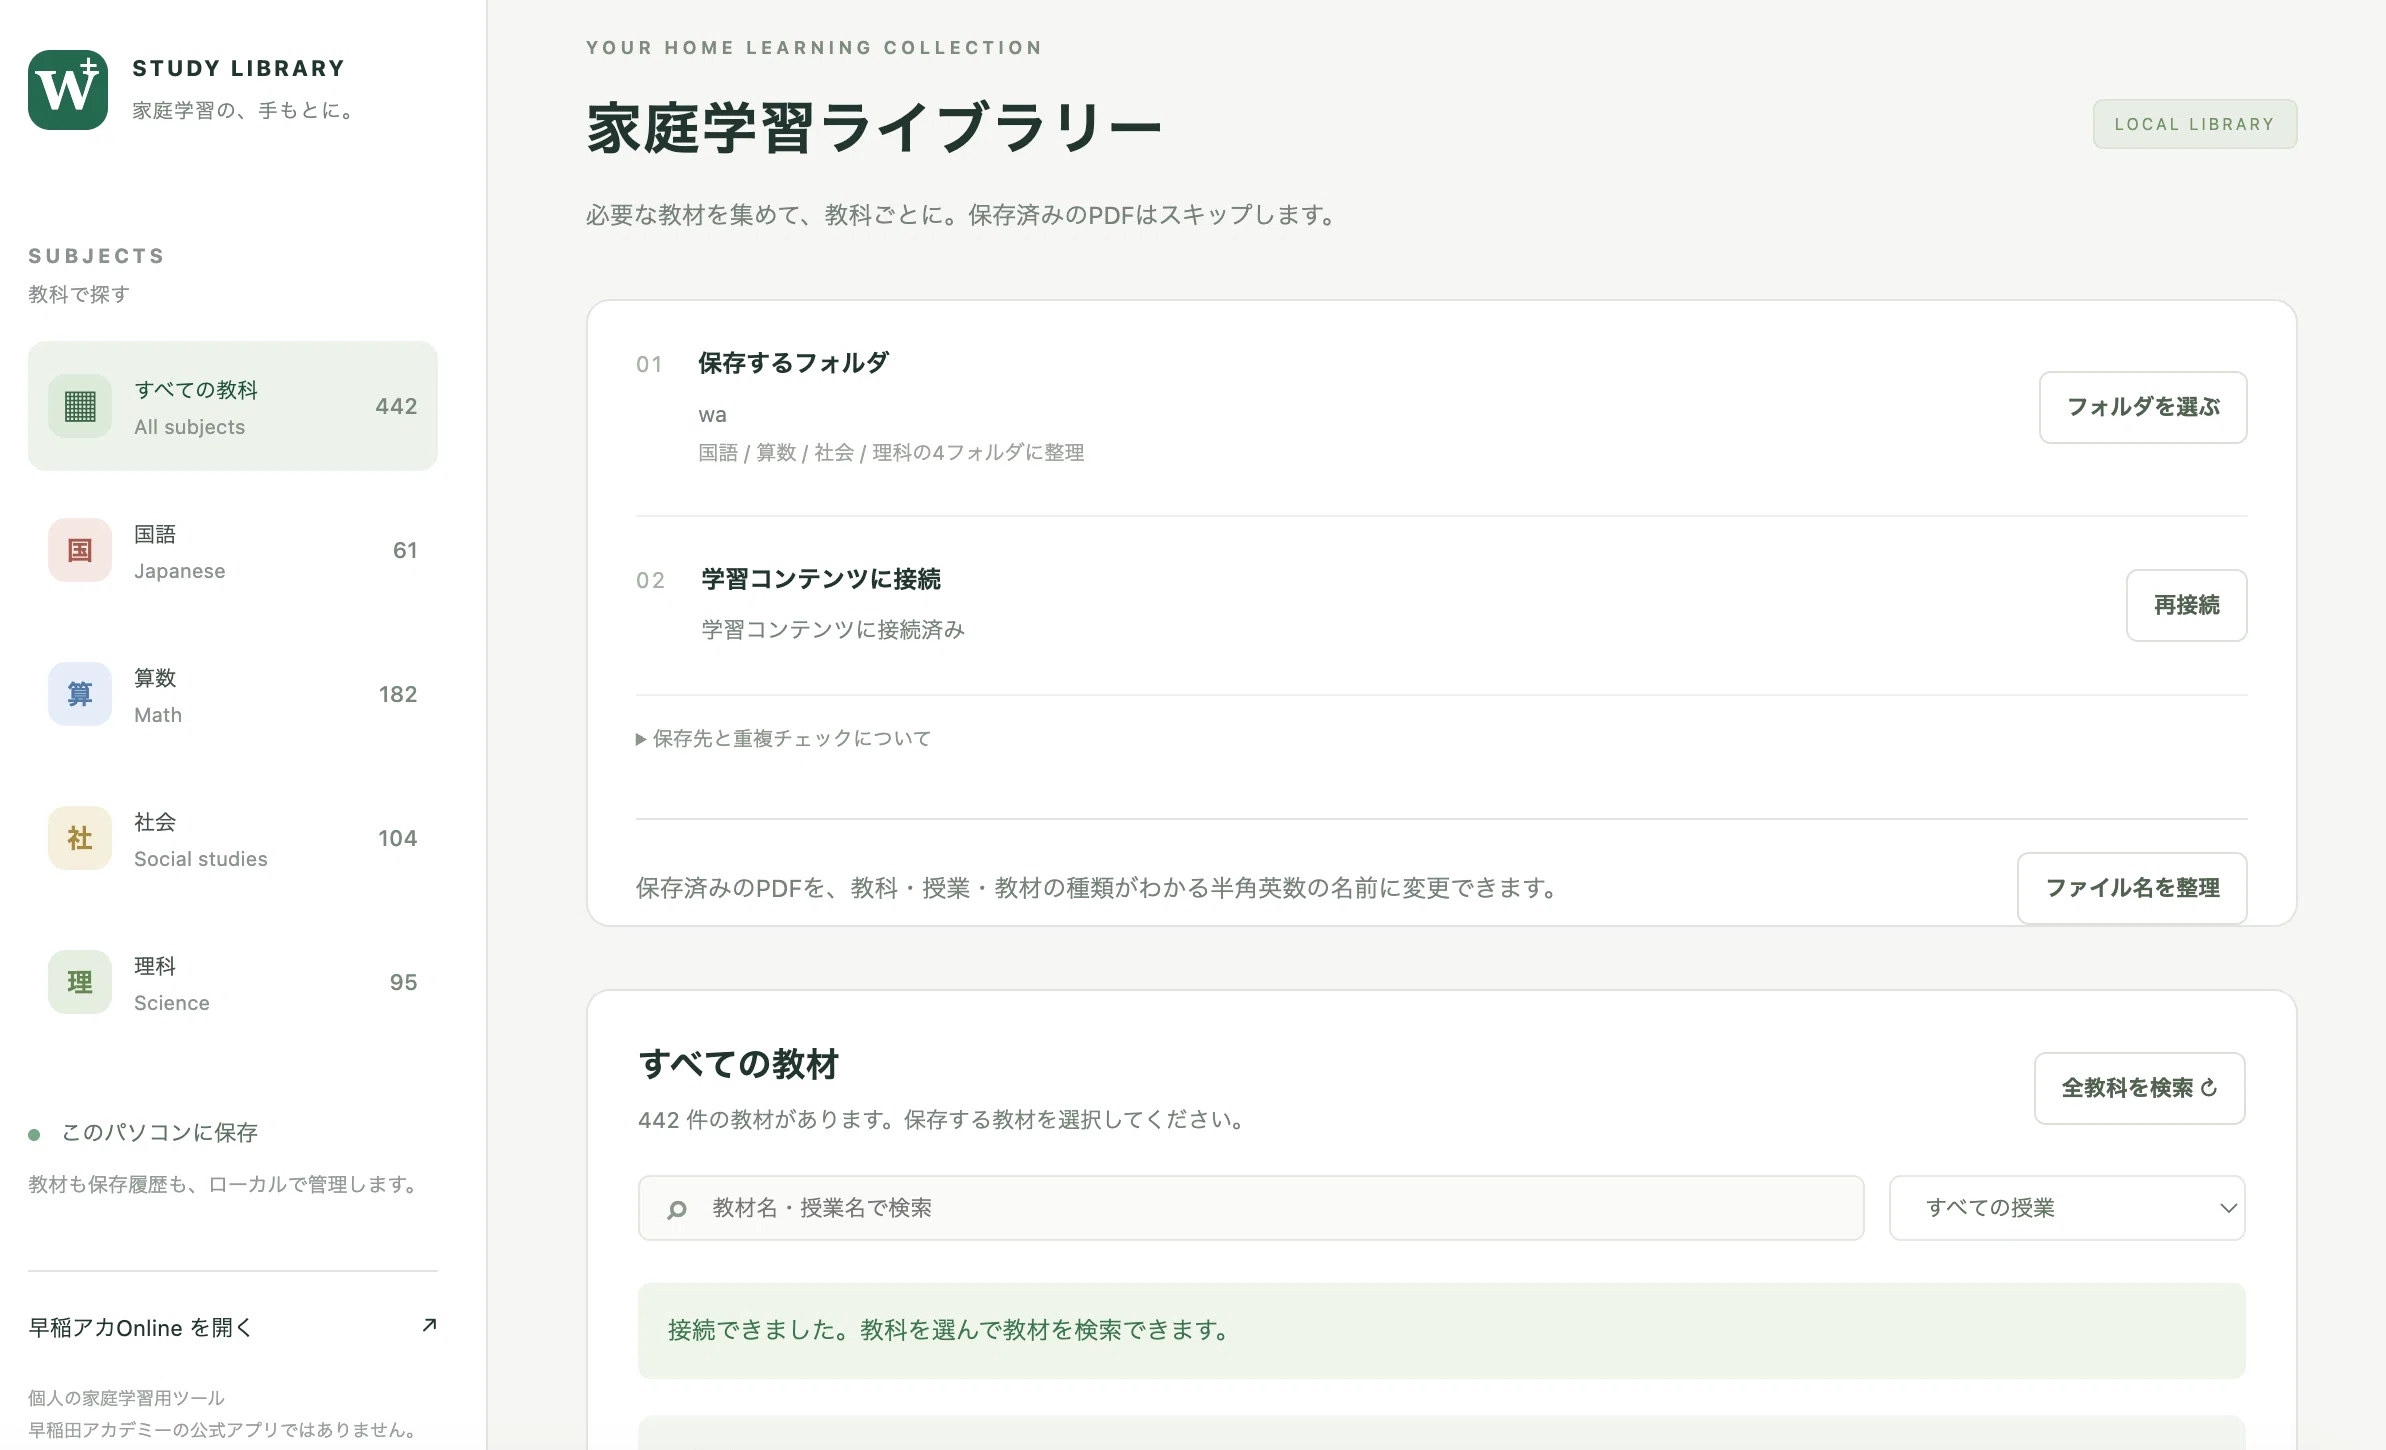The height and width of the screenshot is (1450, 2386).
Task: Click the 再接続 button
Action: click(2186, 605)
